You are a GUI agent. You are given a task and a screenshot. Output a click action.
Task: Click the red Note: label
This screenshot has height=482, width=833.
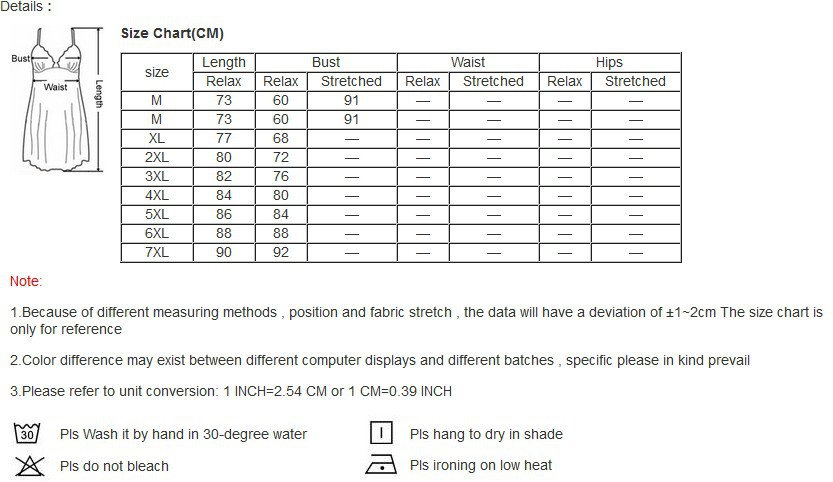(x=26, y=281)
